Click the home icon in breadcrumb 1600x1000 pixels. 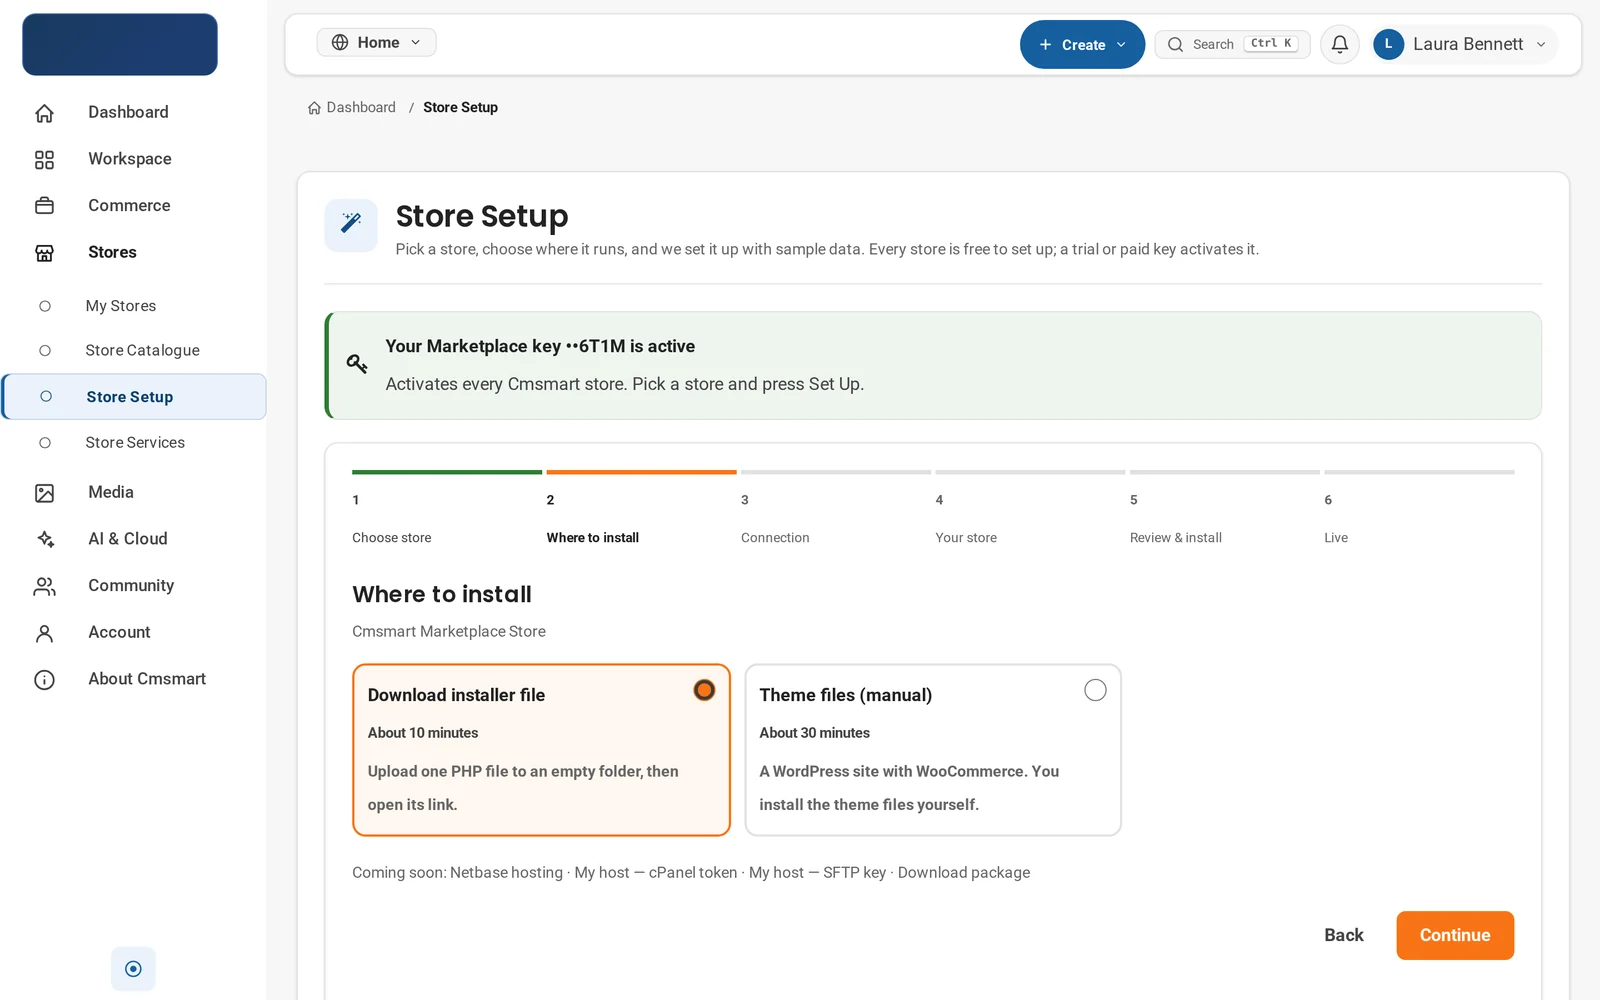coord(314,108)
